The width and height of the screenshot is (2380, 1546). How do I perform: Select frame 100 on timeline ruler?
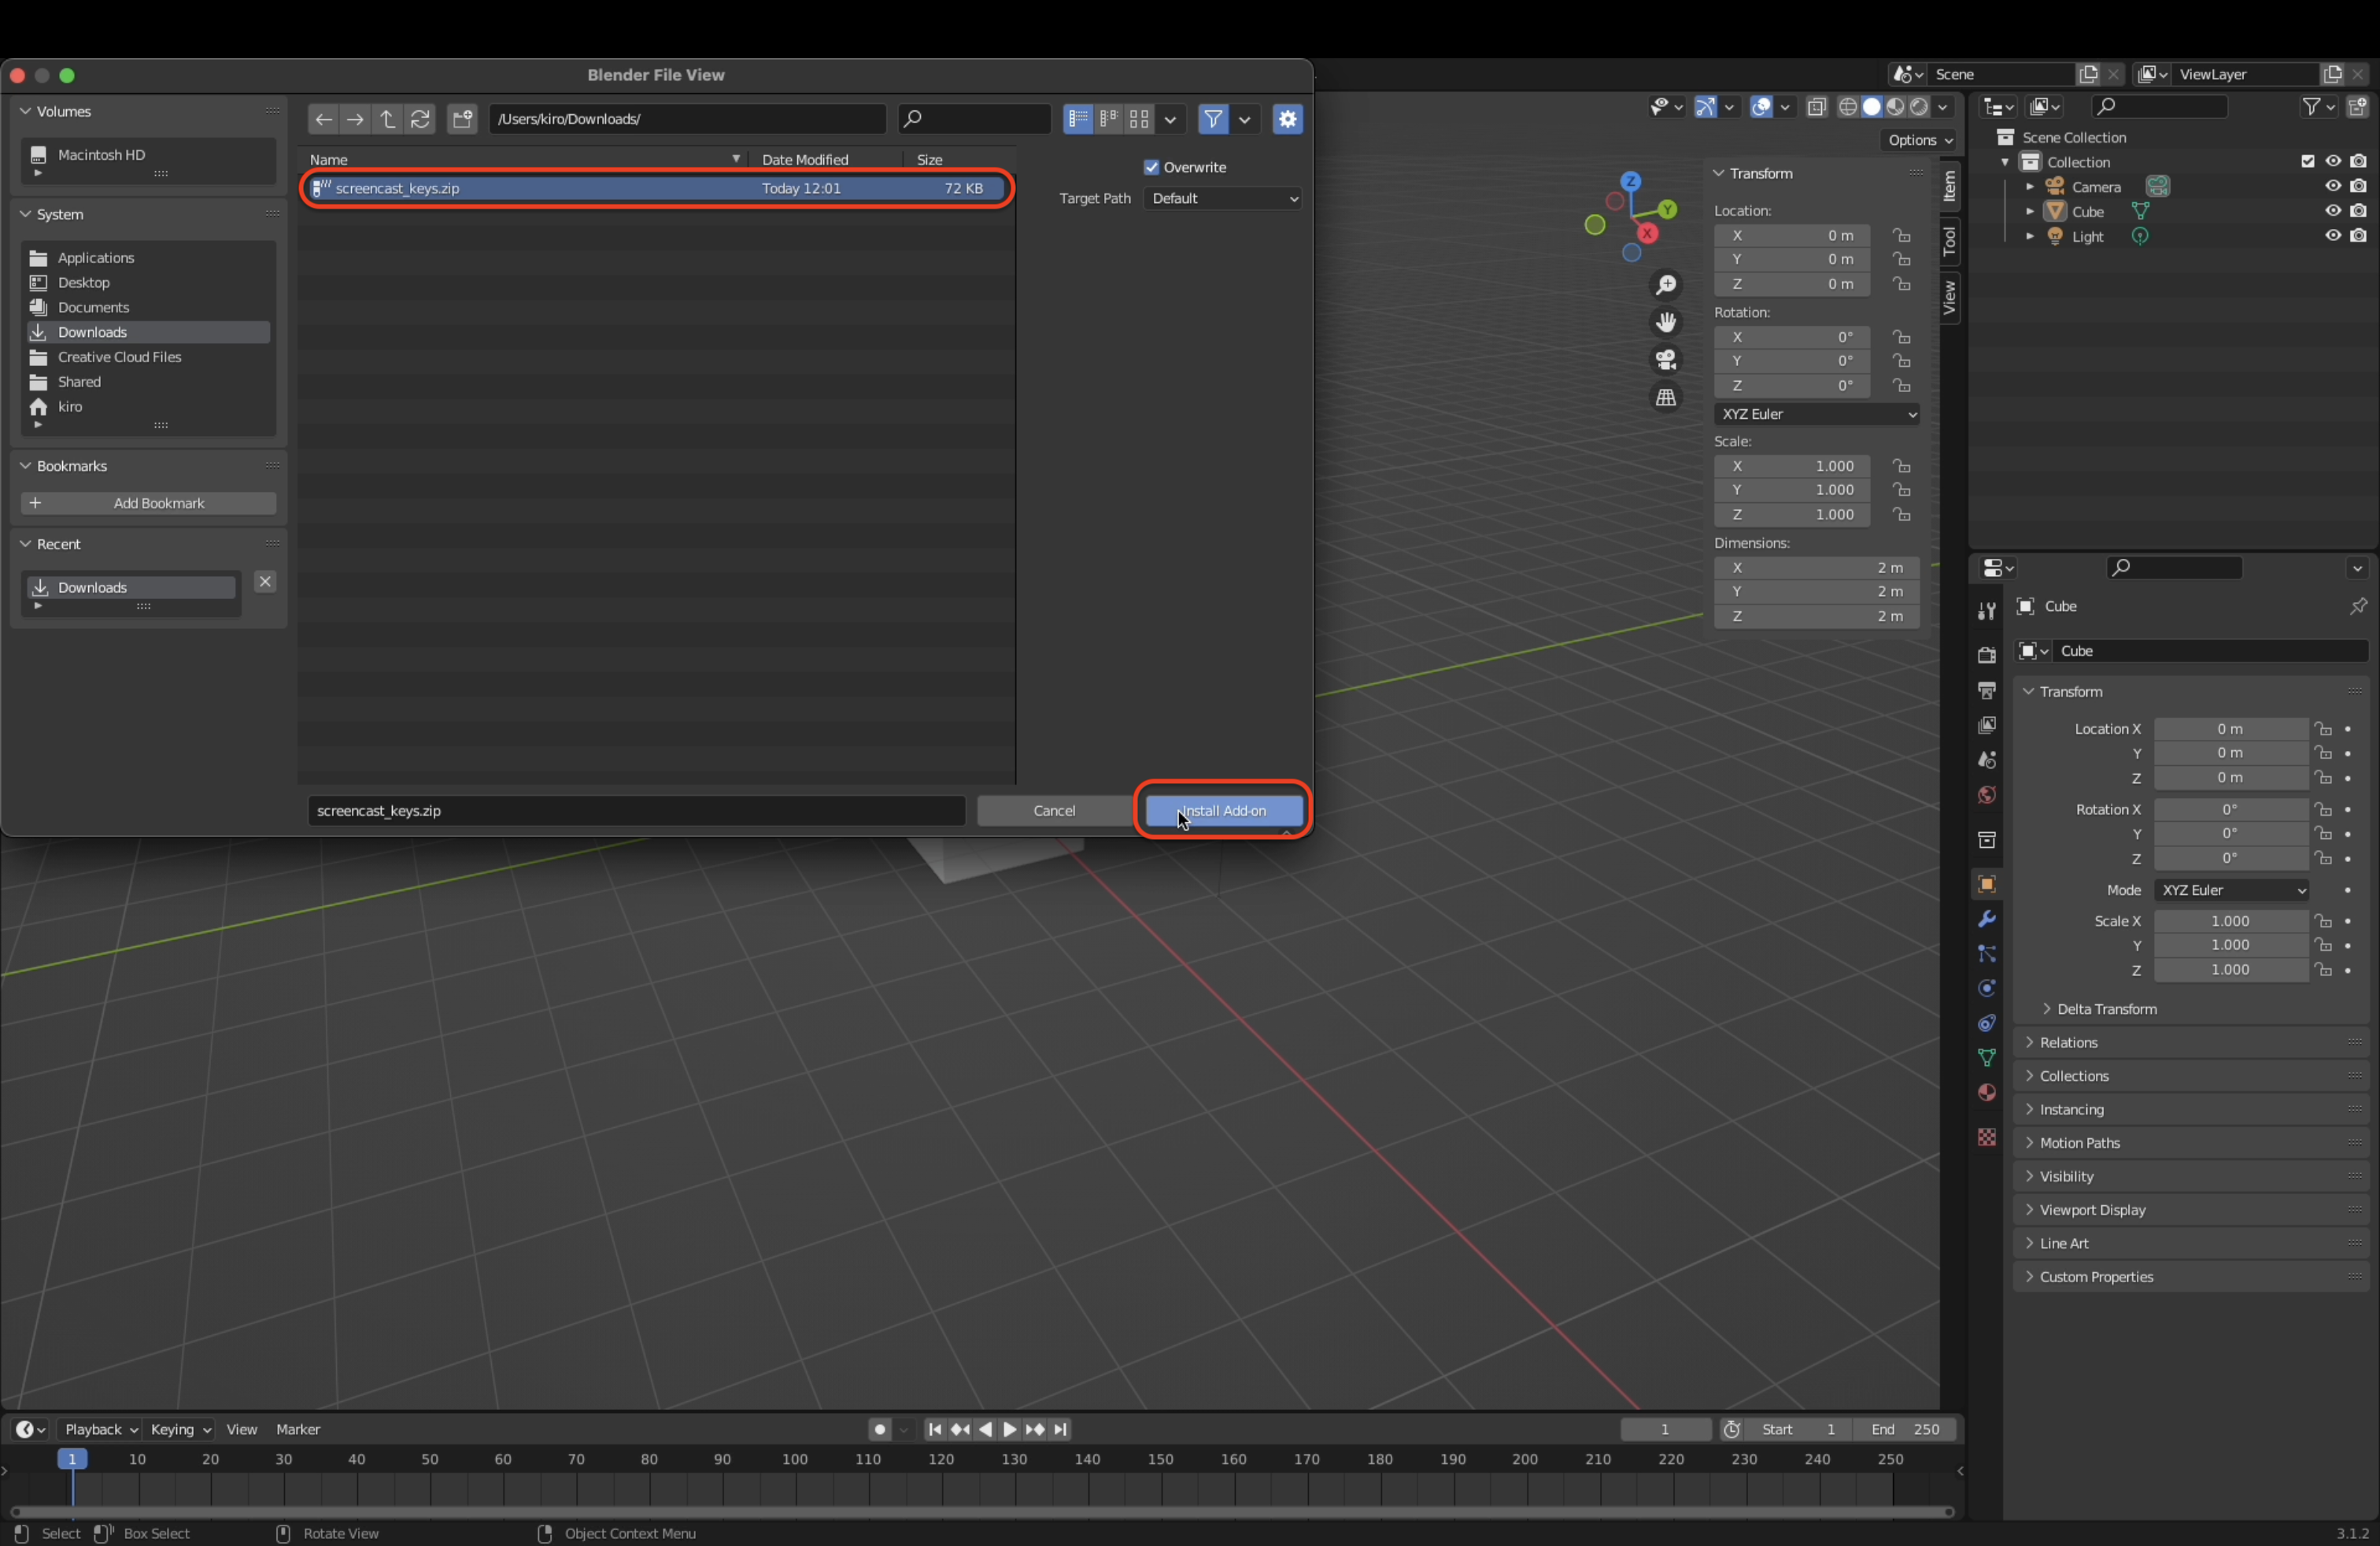pos(795,1460)
